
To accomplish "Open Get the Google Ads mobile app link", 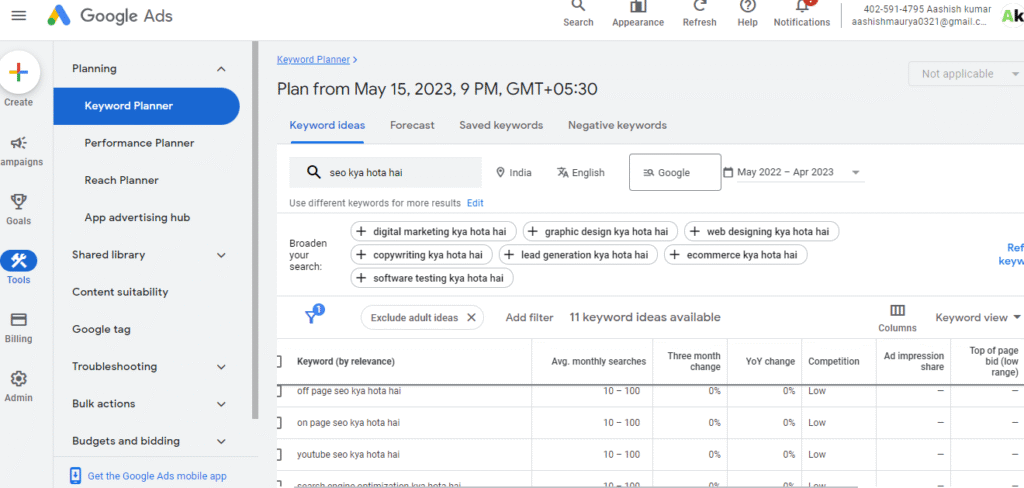I will [157, 476].
